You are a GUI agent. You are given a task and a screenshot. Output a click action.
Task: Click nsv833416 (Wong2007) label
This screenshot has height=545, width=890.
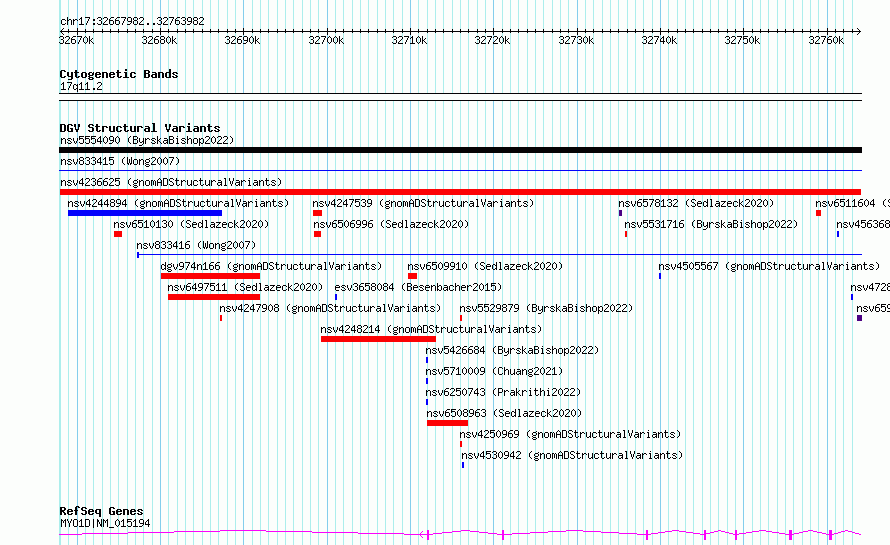pos(196,245)
